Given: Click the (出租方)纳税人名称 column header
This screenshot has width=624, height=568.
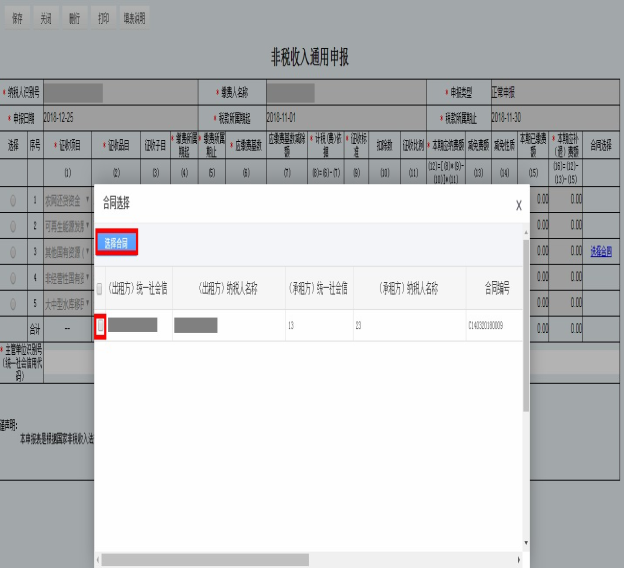Looking at the screenshot, I should point(228,288).
